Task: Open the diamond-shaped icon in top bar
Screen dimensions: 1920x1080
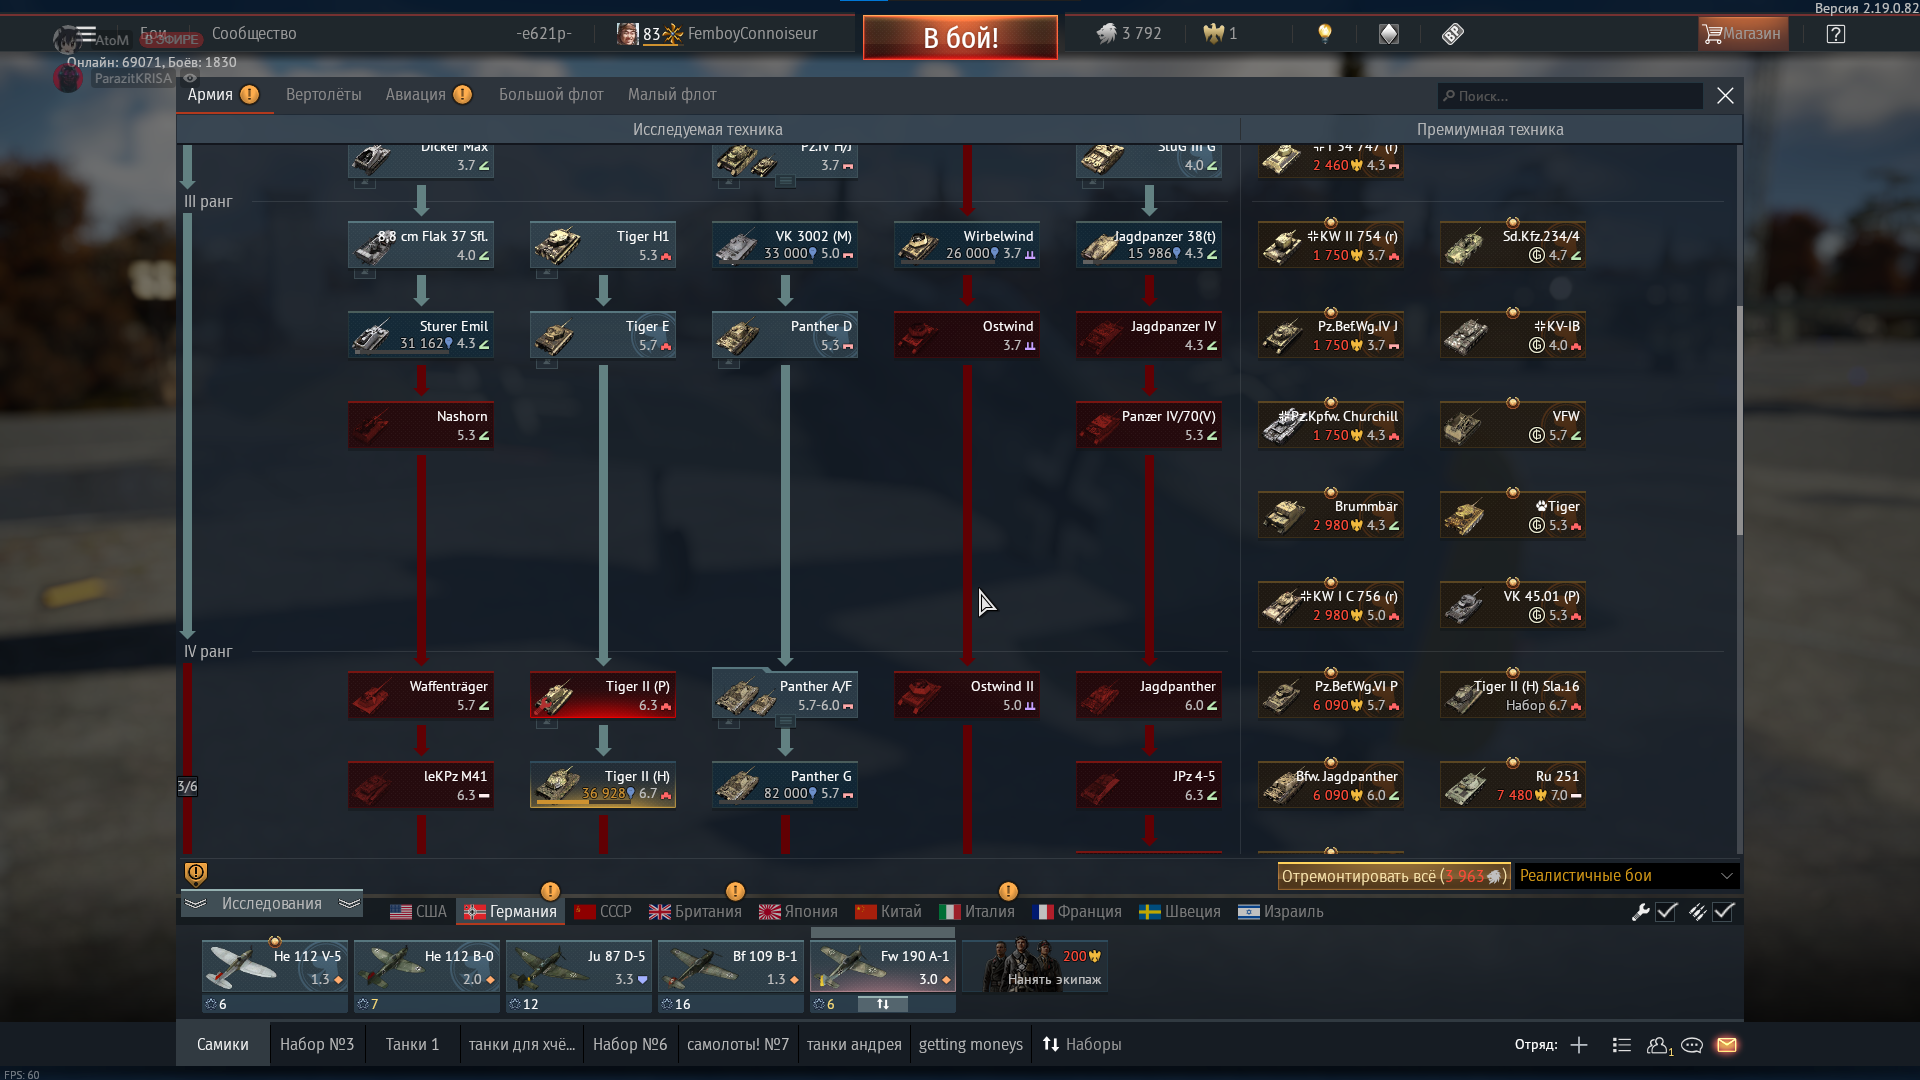Action: click(1389, 34)
